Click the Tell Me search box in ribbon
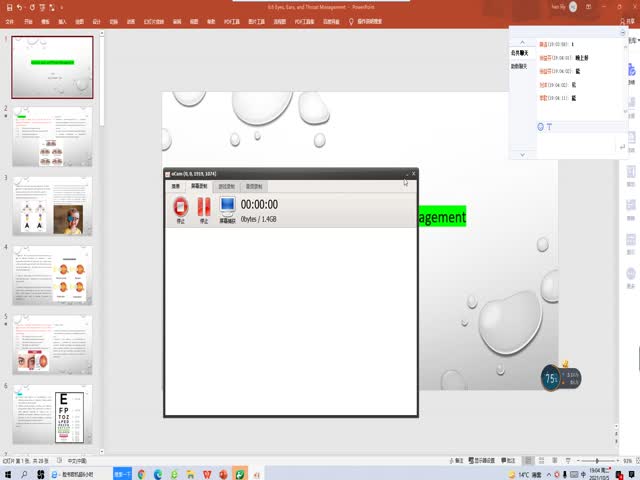Image resolution: width=640 pixels, height=480 pixels. (x=370, y=20)
